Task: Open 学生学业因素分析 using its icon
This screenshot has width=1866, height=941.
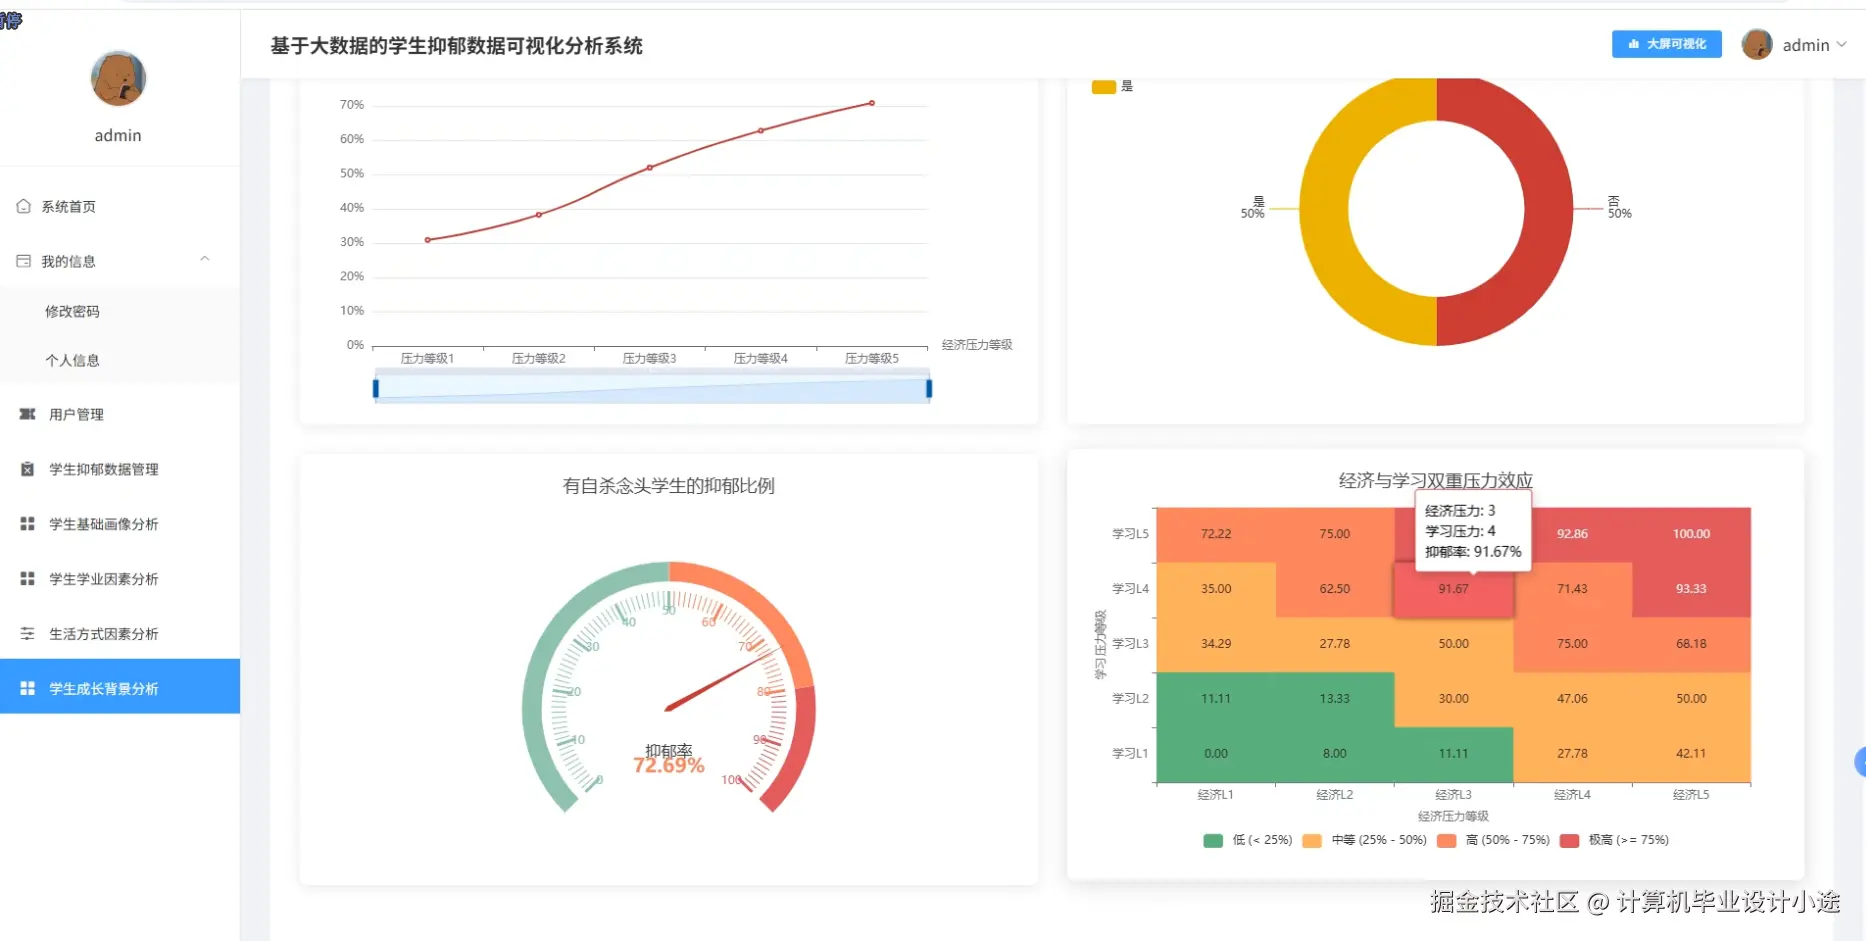Action: click(x=26, y=578)
